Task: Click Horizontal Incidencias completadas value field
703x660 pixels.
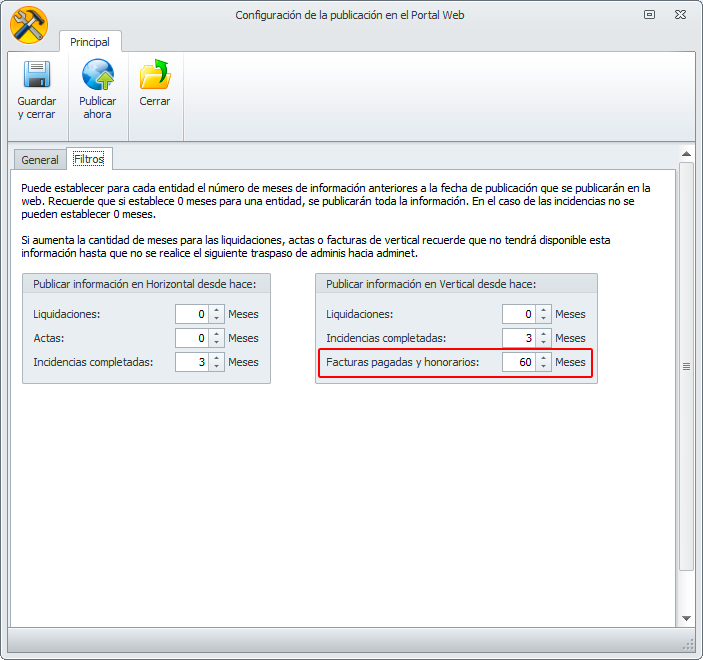Action: 192,362
